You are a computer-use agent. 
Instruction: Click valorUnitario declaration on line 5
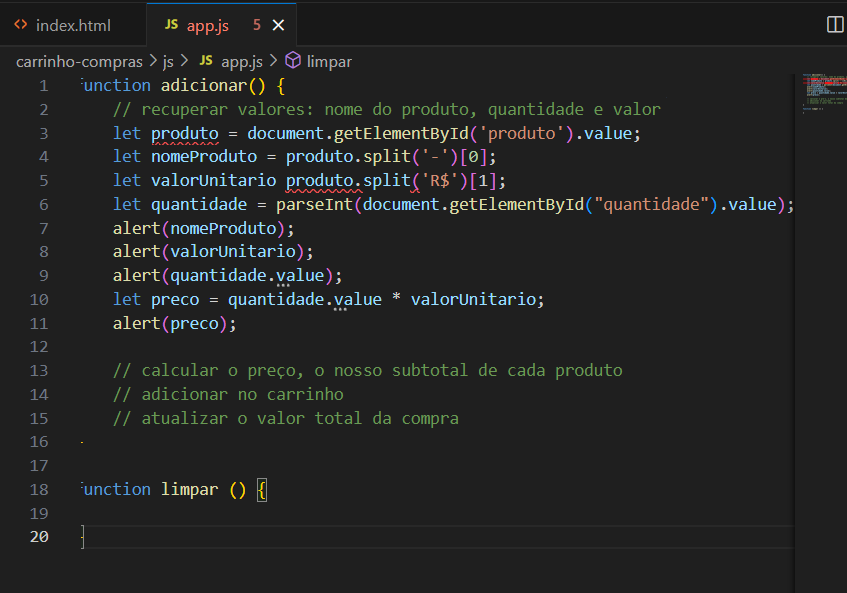pyautogui.click(x=213, y=180)
